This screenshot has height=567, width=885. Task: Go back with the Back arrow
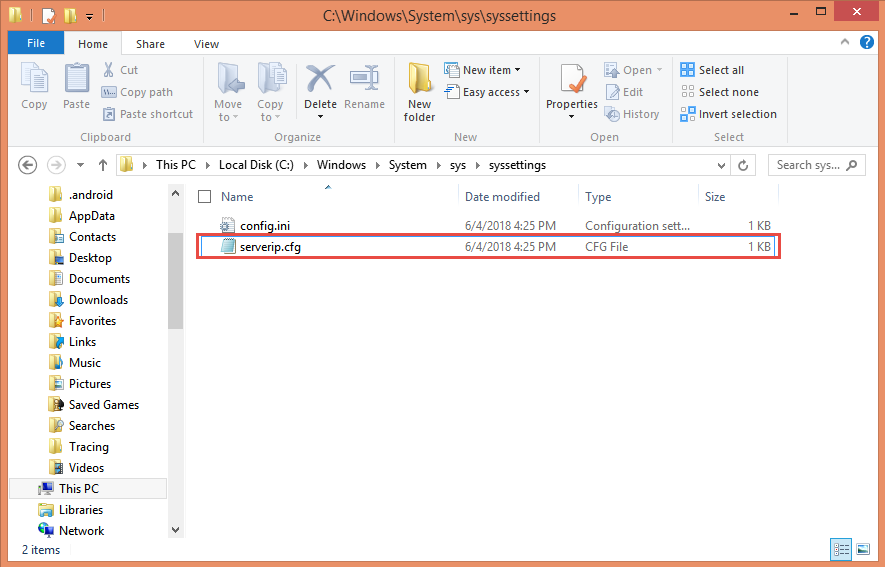(28, 165)
